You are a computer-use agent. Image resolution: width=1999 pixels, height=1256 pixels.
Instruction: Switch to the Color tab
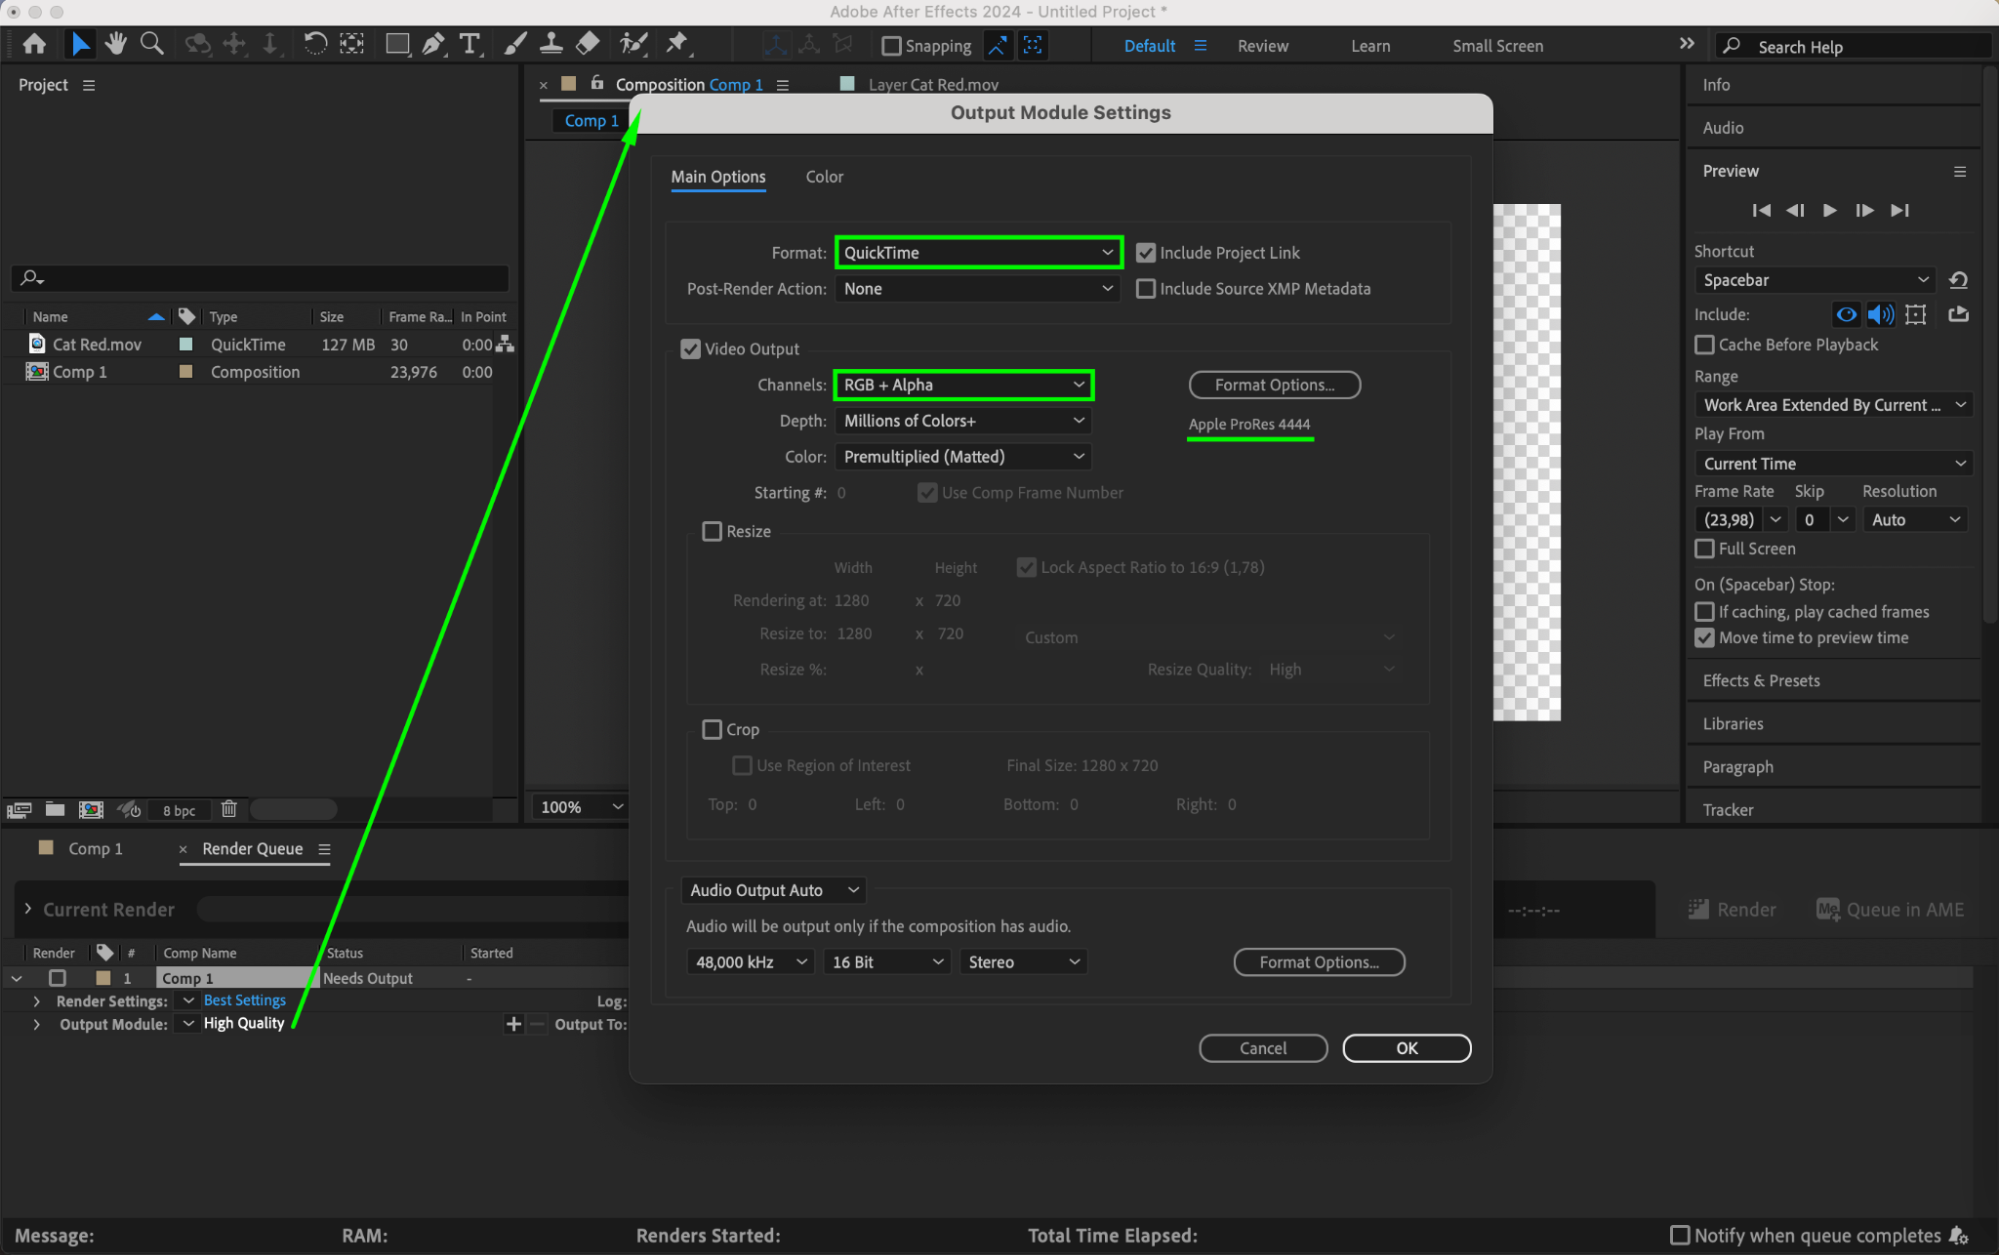(x=824, y=177)
